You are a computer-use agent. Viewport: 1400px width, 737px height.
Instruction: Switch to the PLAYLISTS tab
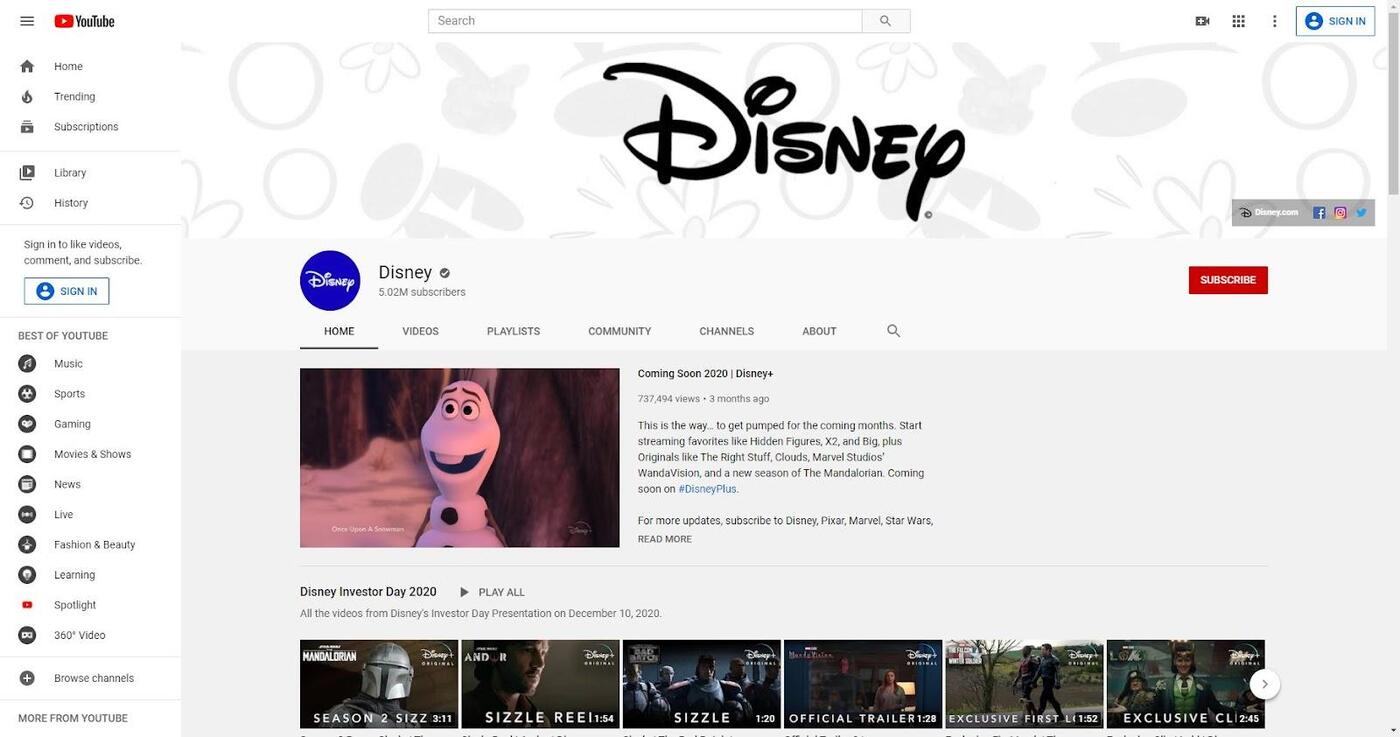(513, 331)
